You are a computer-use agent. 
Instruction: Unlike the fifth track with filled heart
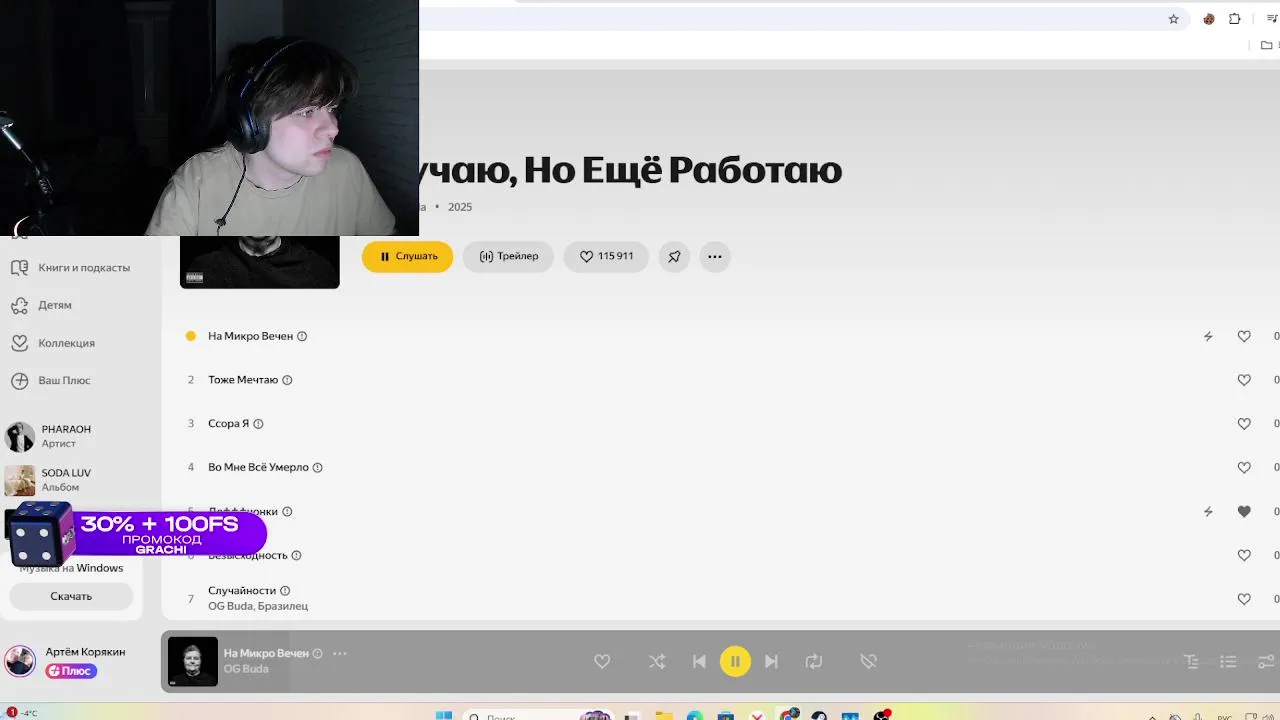point(1244,511)
